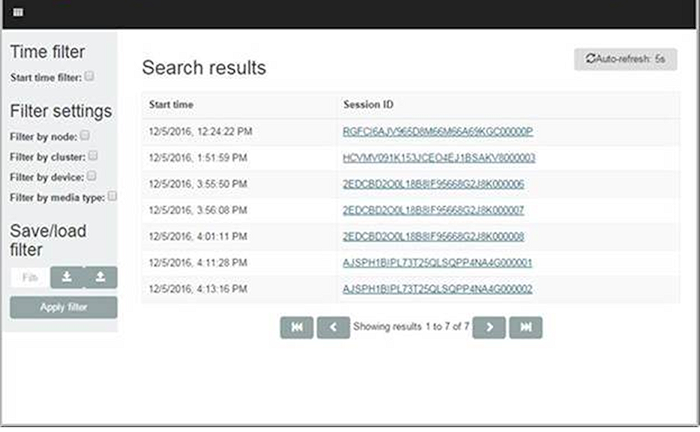Jump to the last results page
The height and width of the screenshot is (432, 700).
pos(525,327)
